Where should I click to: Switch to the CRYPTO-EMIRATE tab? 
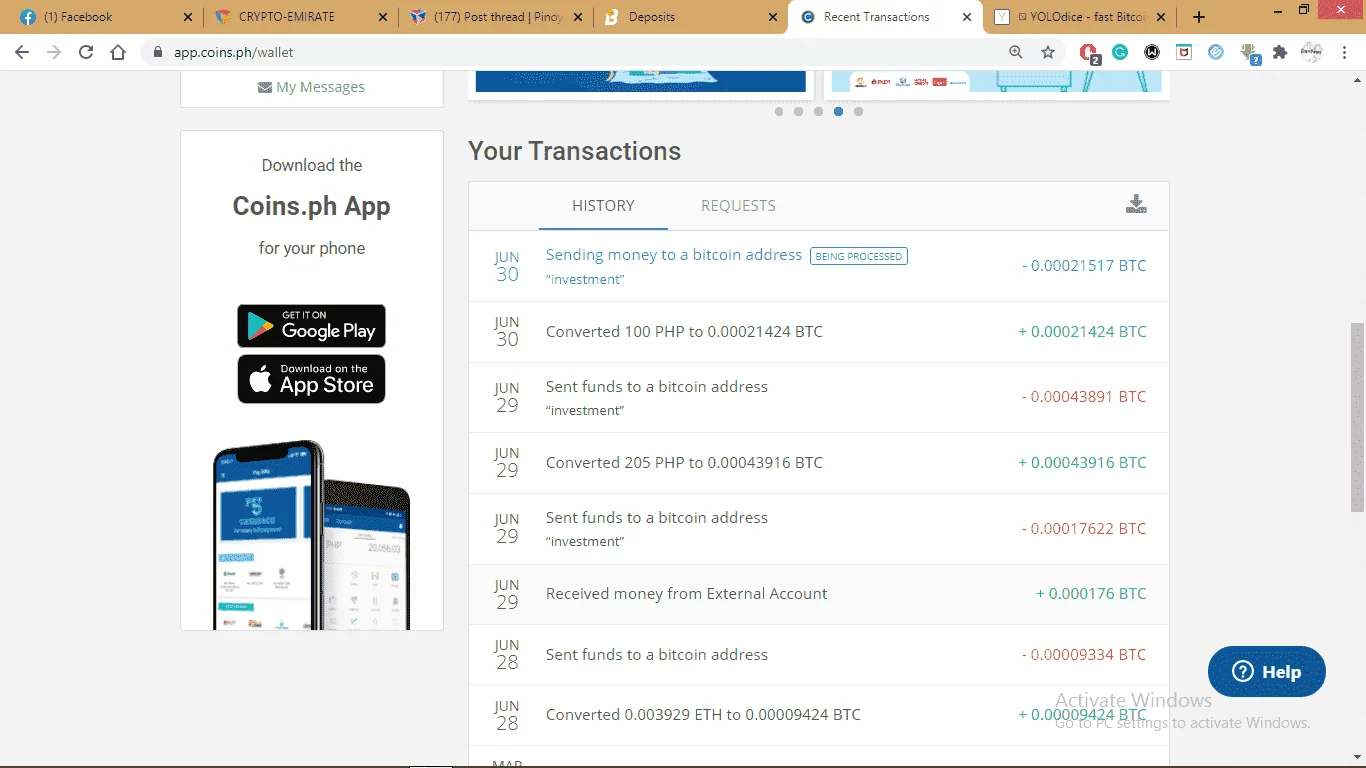pos(302,17)
